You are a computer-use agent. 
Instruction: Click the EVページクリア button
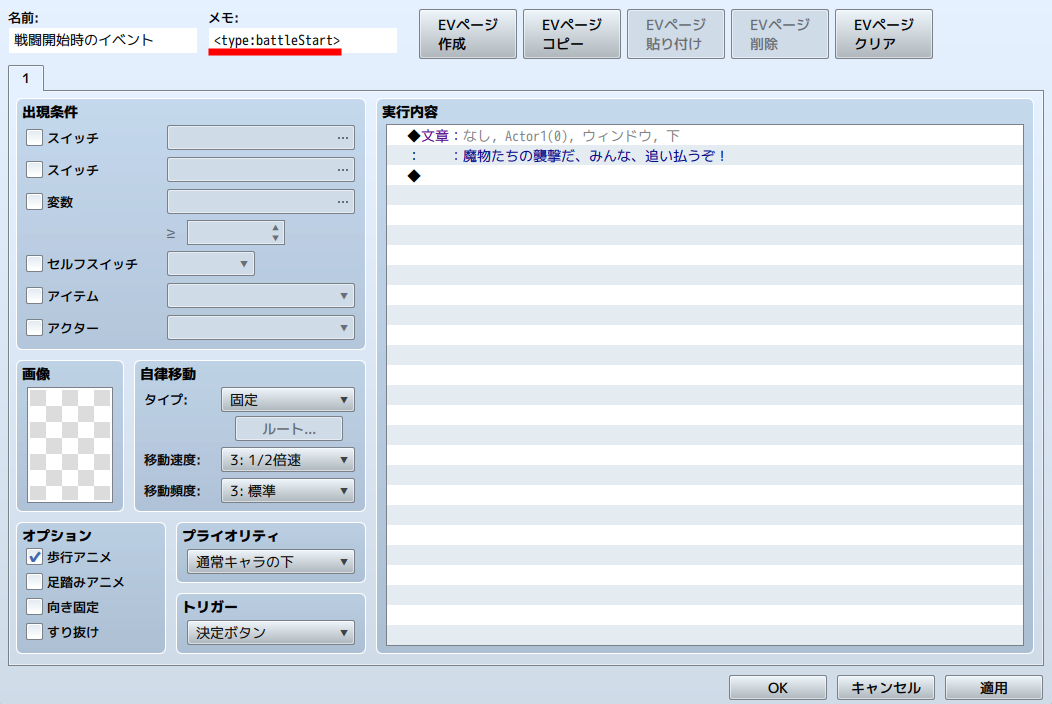884,34
